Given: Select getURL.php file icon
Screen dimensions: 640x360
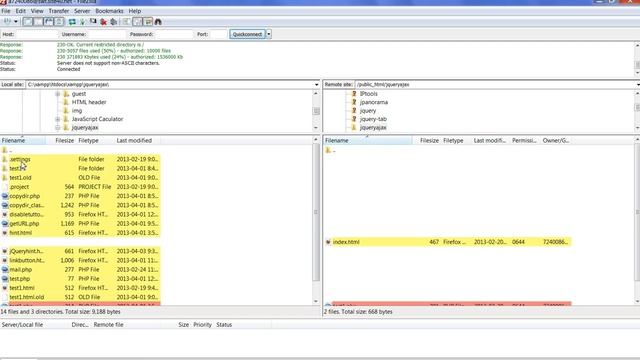Looking at the screenshot, I should tap(4, 224).
